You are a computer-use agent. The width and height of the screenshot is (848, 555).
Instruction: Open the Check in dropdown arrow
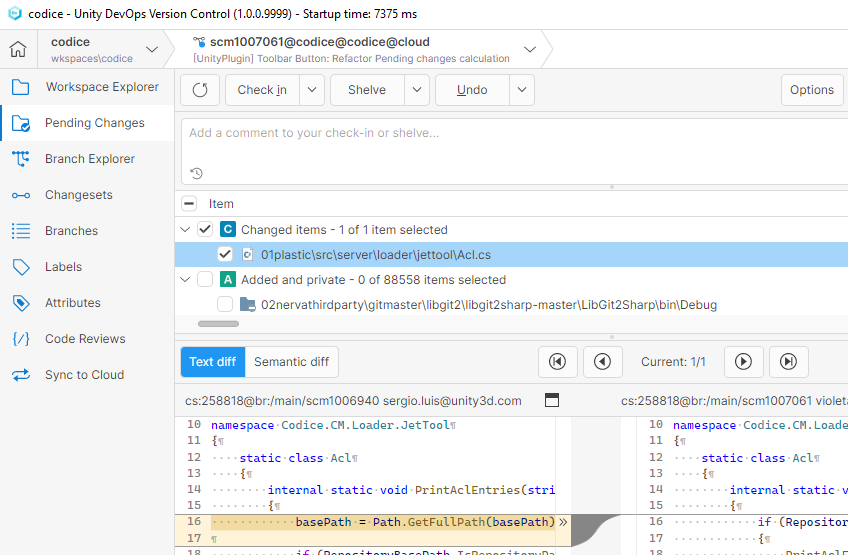pos(312,90)
